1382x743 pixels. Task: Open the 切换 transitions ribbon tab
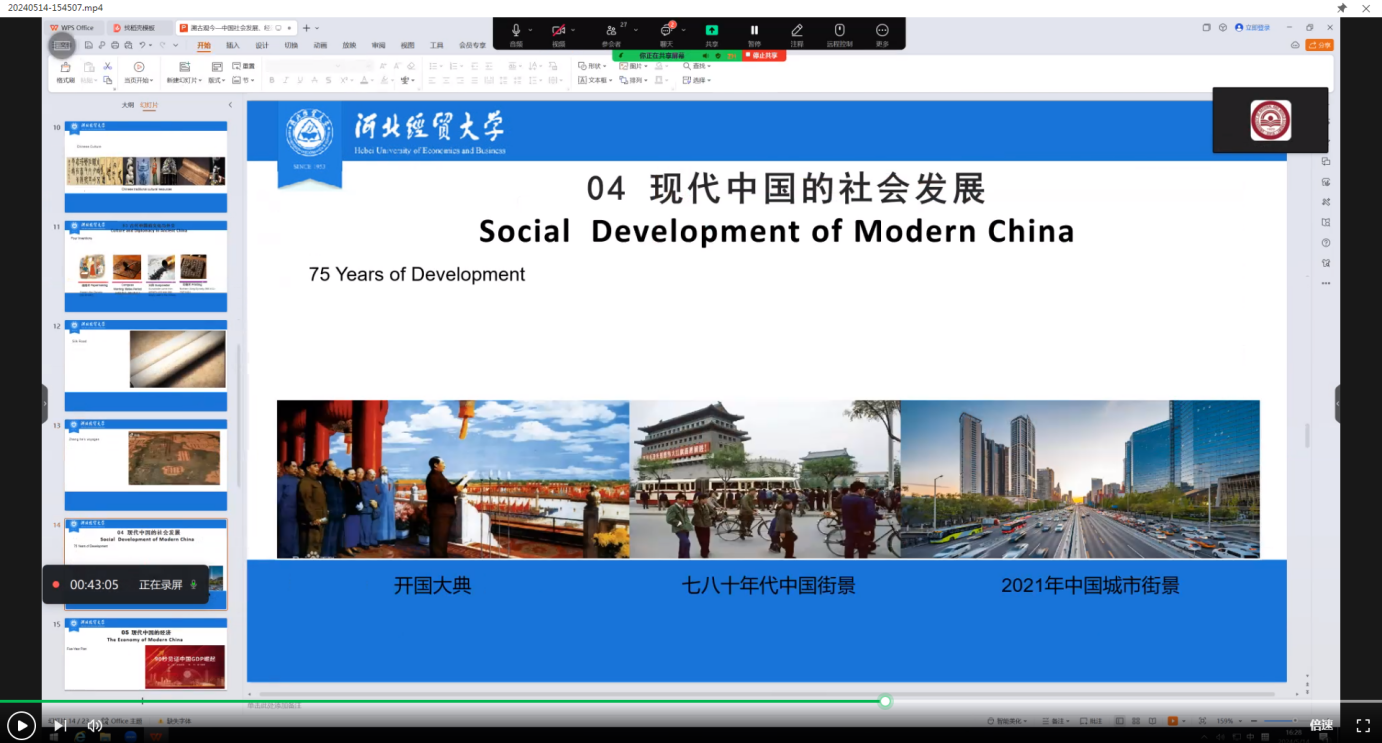[291, 45]
